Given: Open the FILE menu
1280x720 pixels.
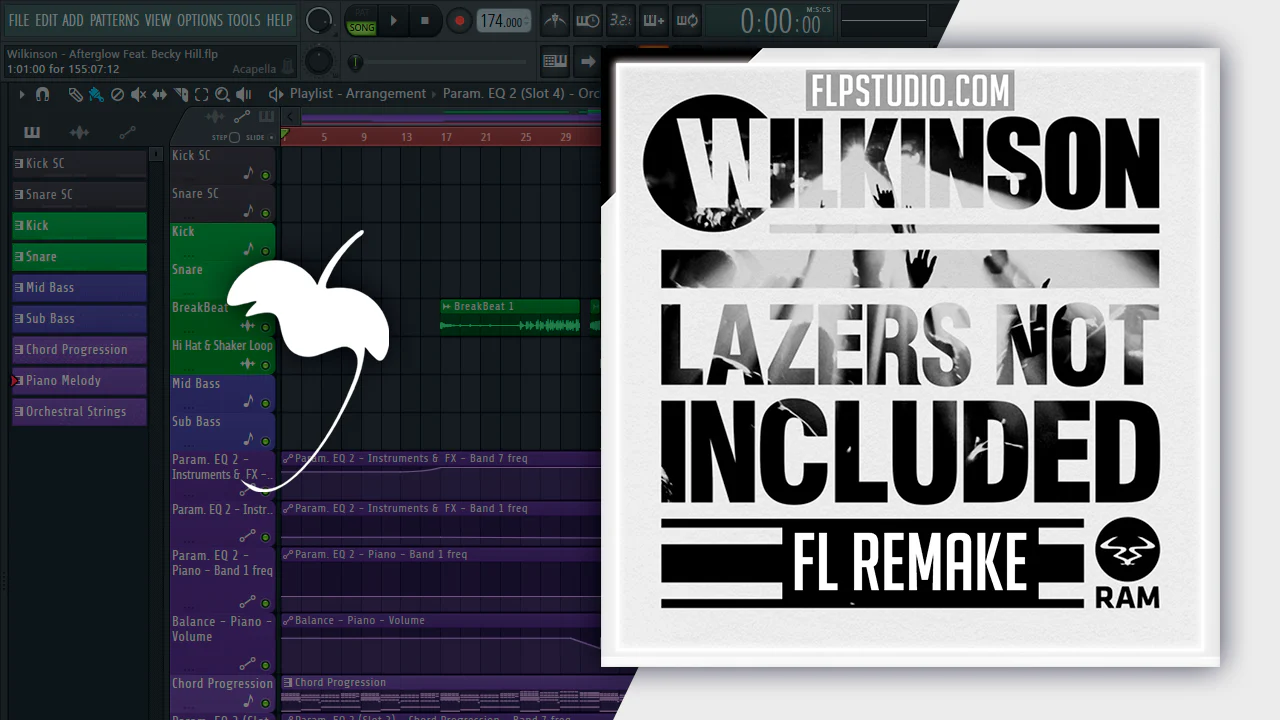Looking at the screenshot, I should (18, 20).
